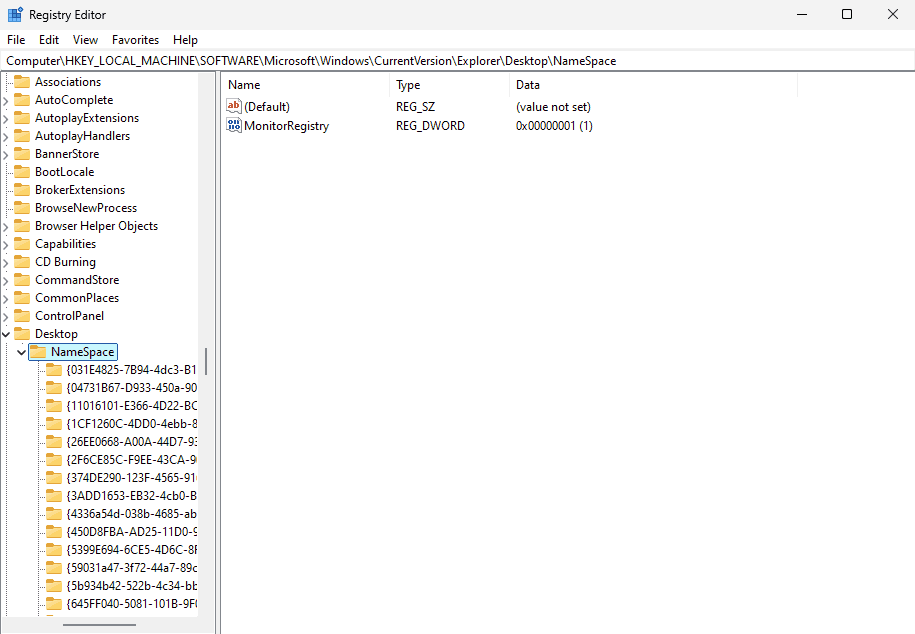Click the AutoplayExtensions folder icon
The width and height of the screenshot is (915, 634).
coord(22,118)
